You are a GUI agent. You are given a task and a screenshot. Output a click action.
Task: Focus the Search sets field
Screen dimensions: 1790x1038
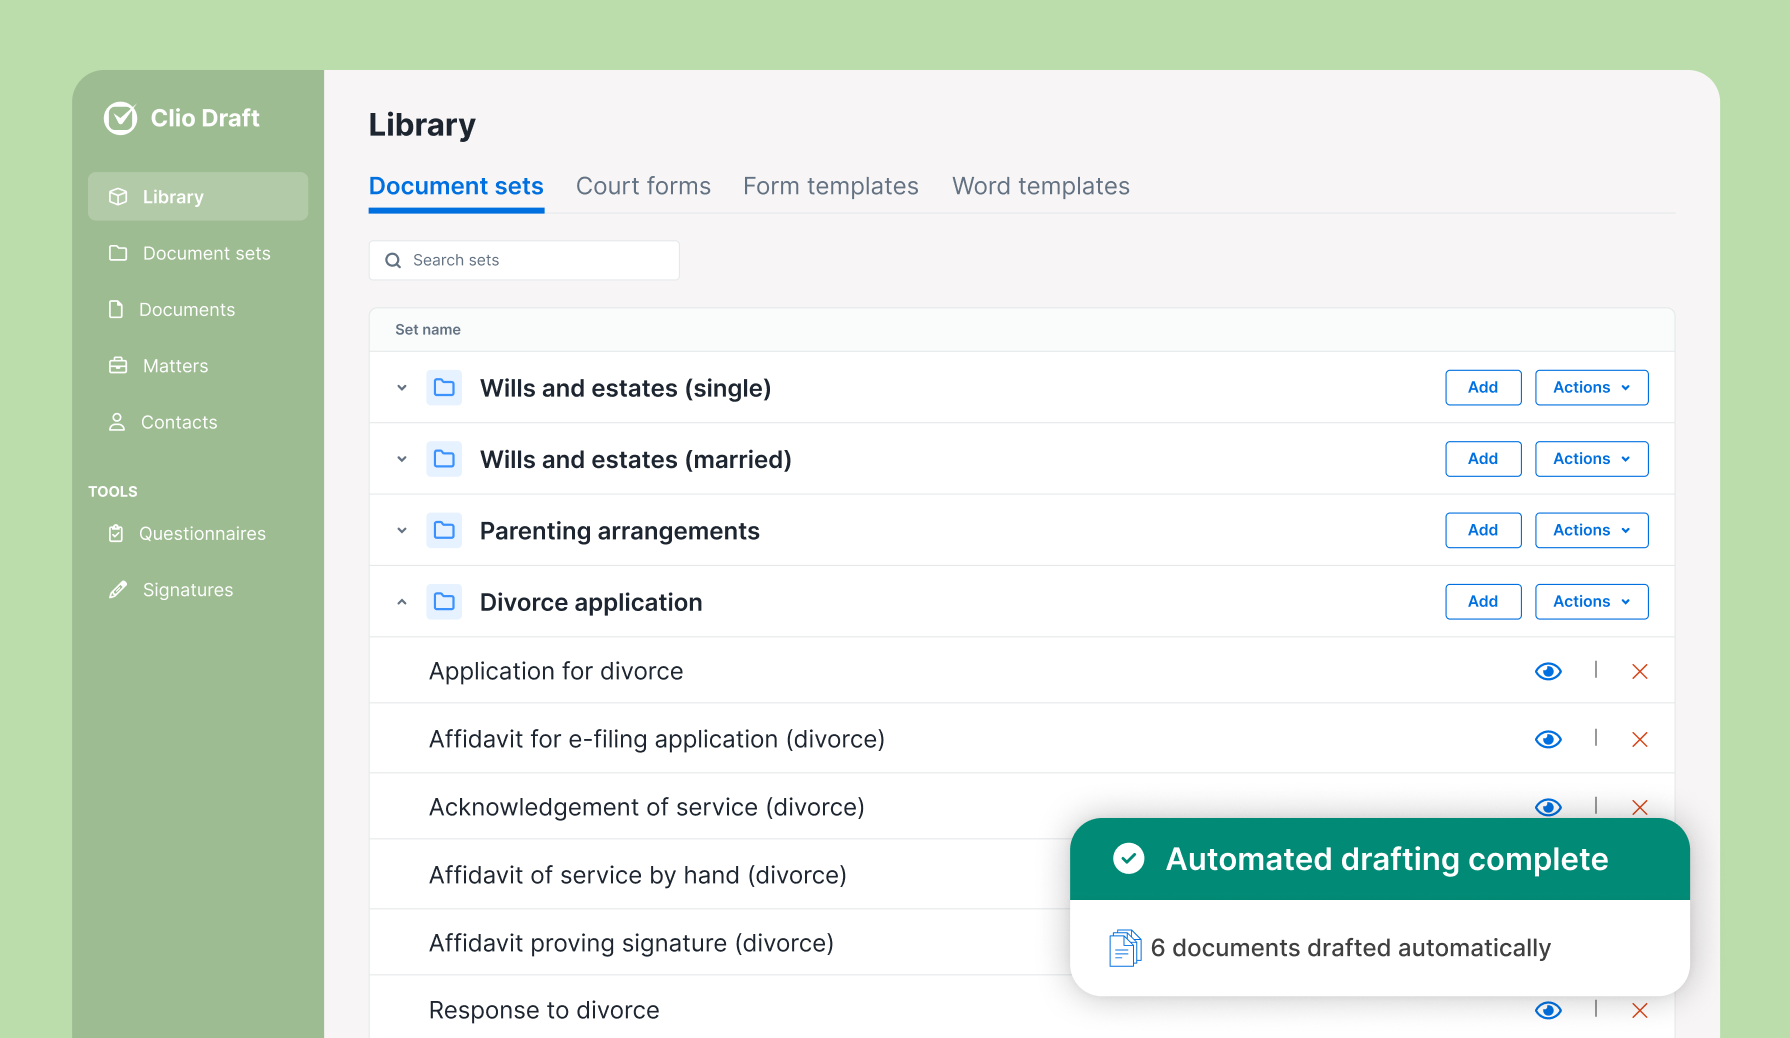(524, 260)
